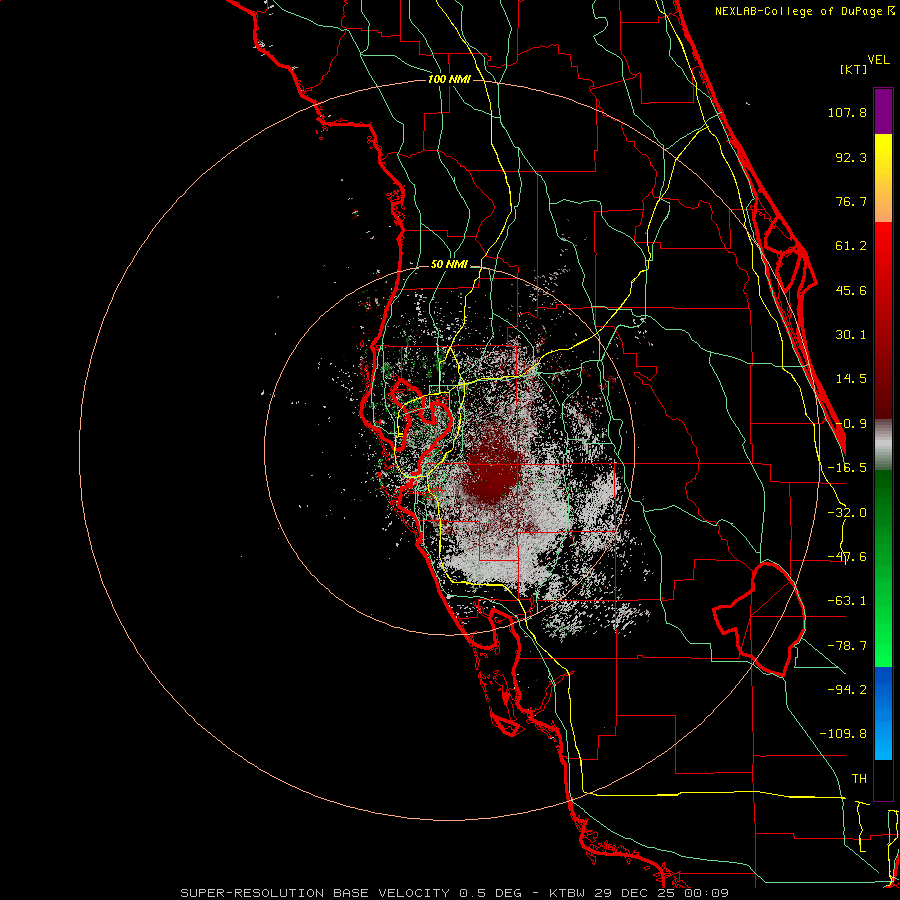This screenshot has width=900, height=900.
Task: Select the red gradient segment of color bar
Action: click(x=883, y=320)
